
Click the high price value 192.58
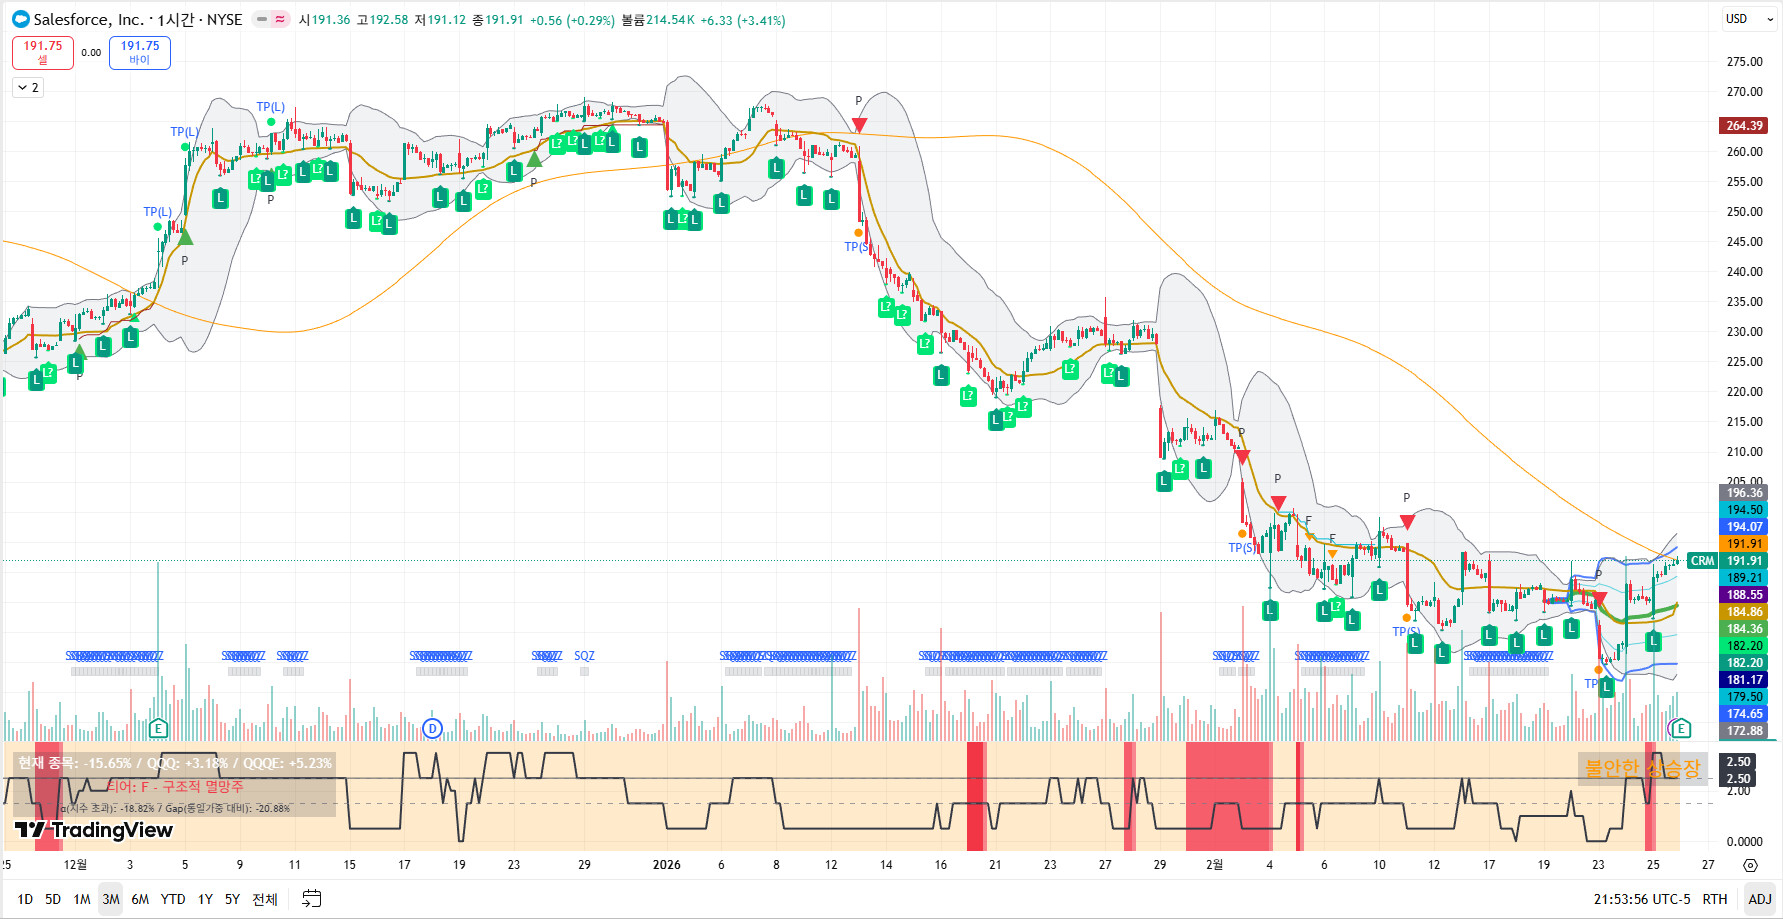[389, 20]
